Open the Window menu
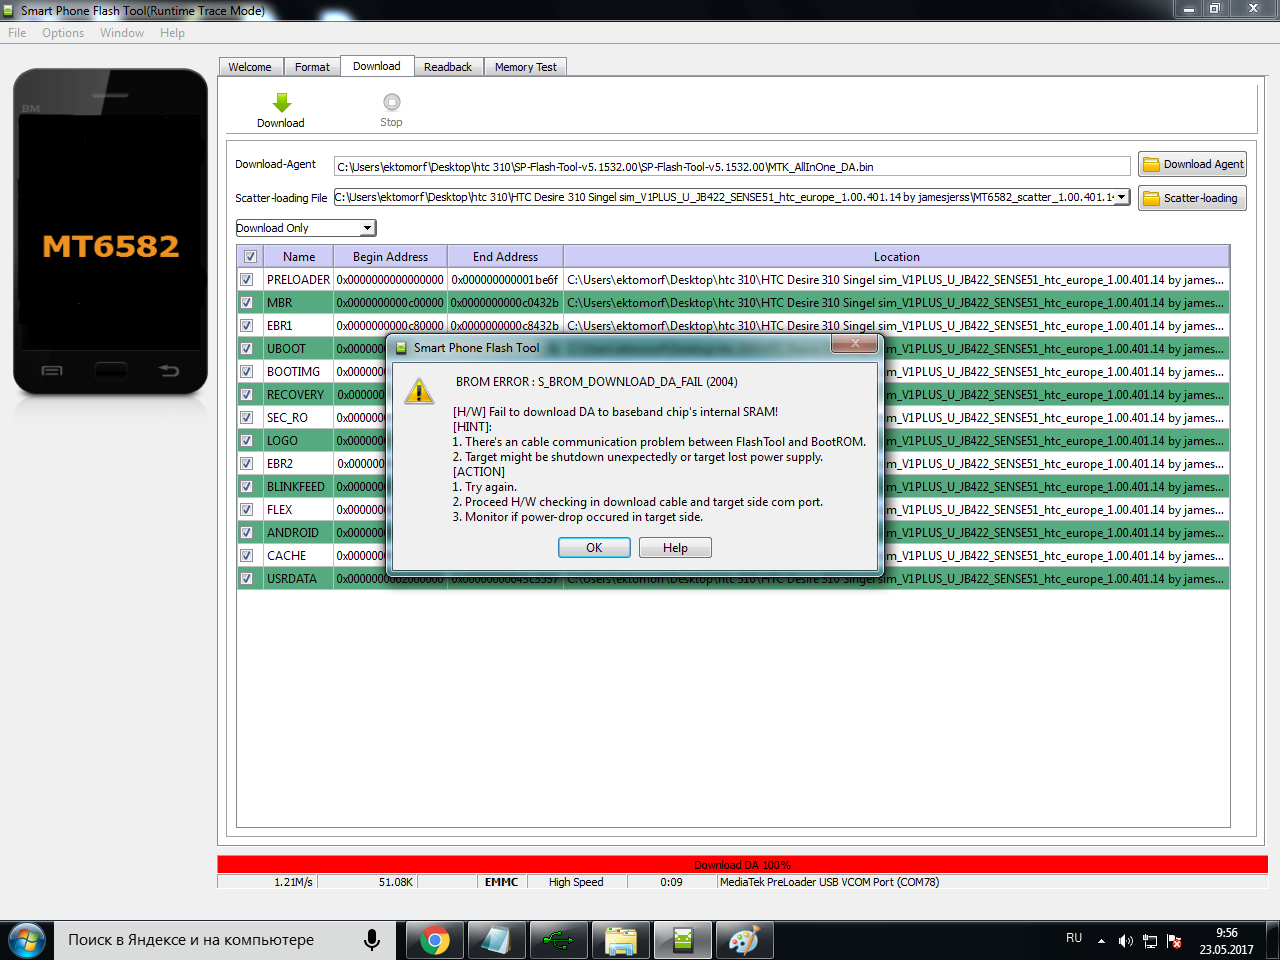The image size is (1280, 960). [122, 33]
